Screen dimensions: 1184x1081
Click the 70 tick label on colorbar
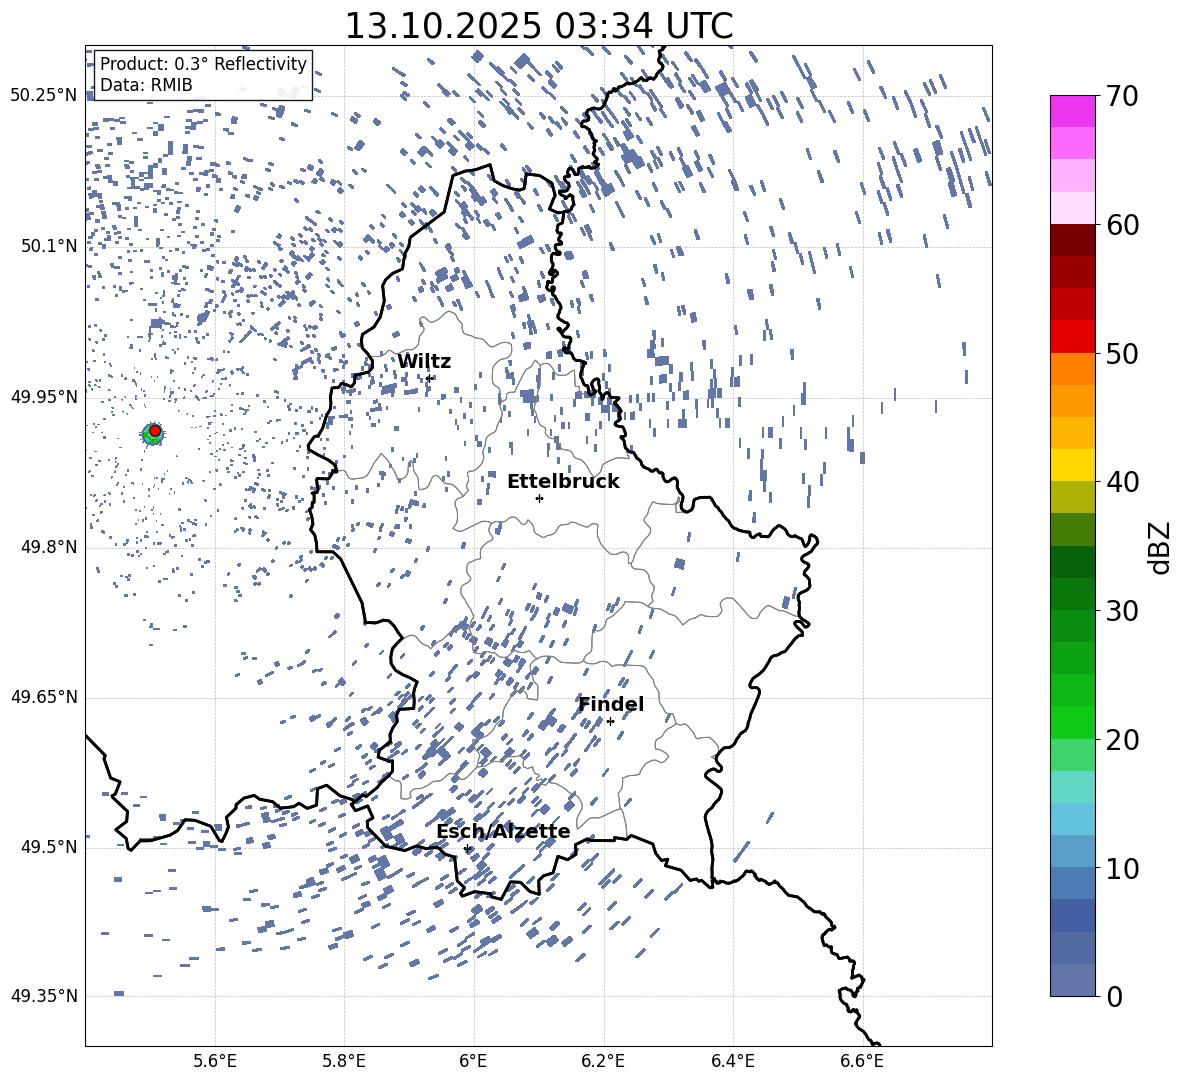coord(1123,96)
